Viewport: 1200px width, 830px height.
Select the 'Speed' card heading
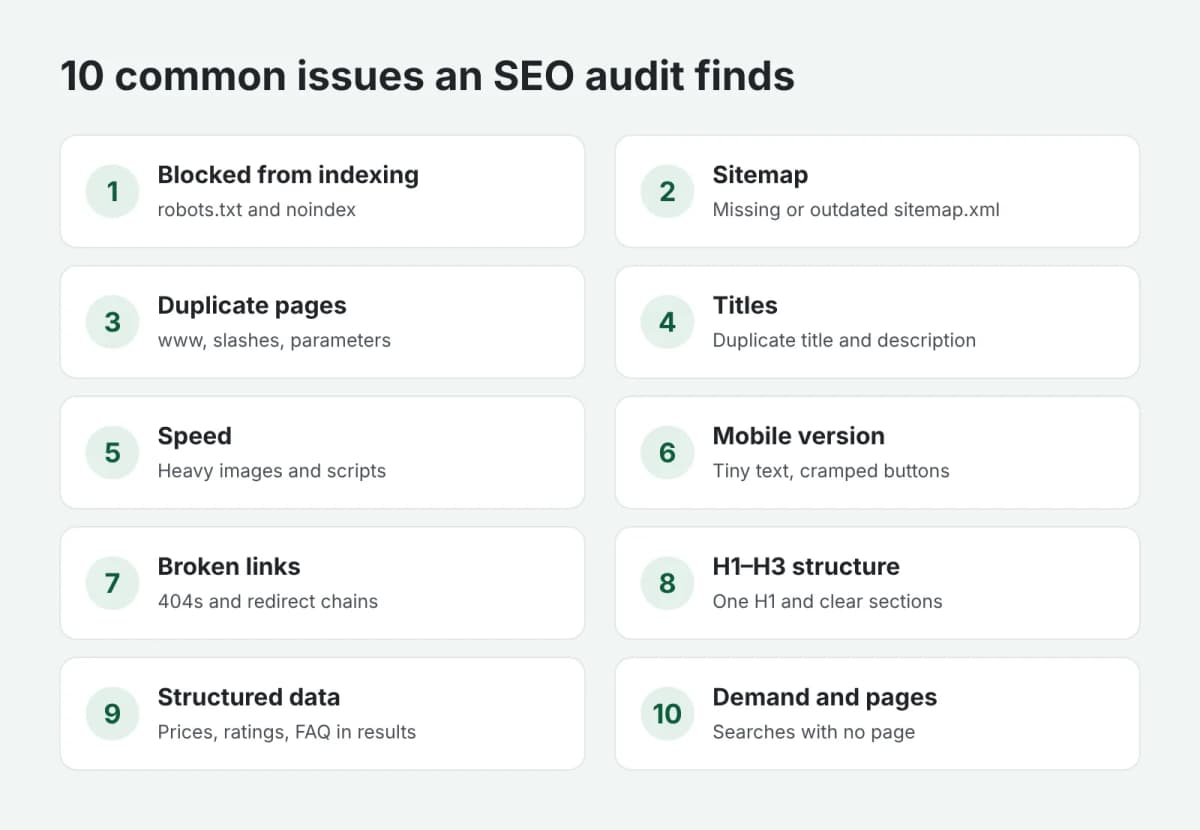[194, 436]
